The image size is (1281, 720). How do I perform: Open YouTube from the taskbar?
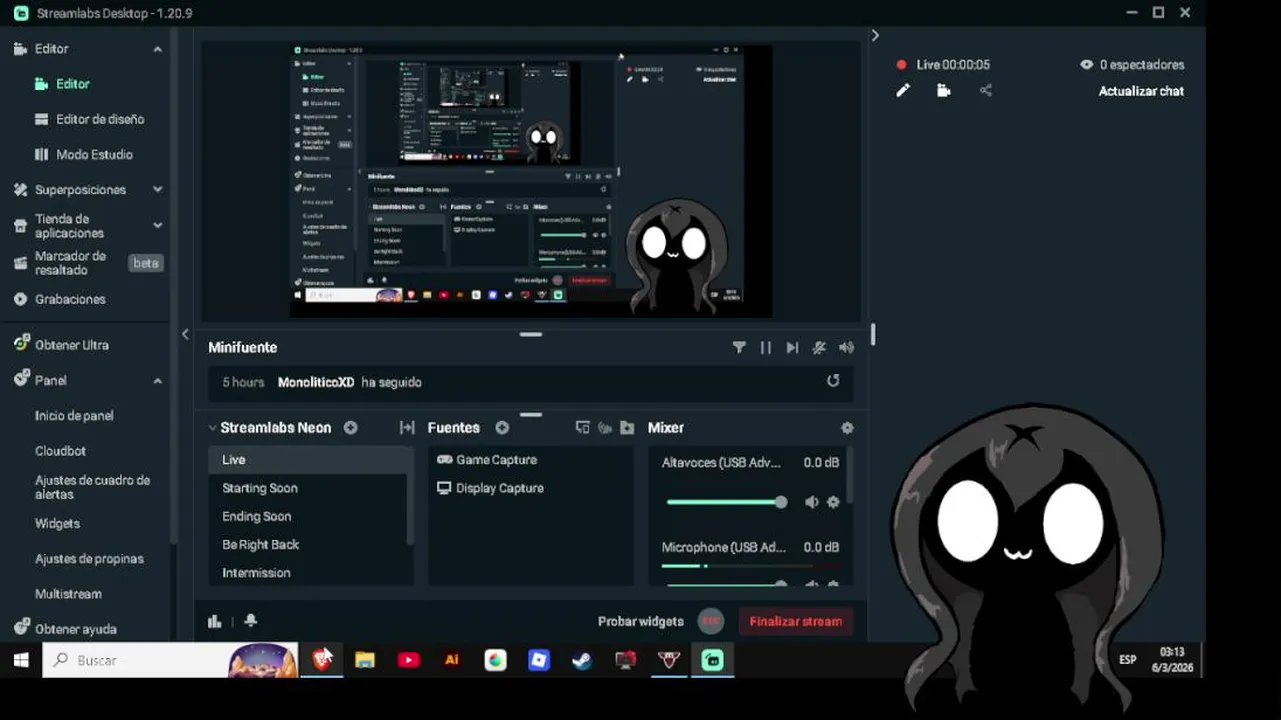(408, 660)
